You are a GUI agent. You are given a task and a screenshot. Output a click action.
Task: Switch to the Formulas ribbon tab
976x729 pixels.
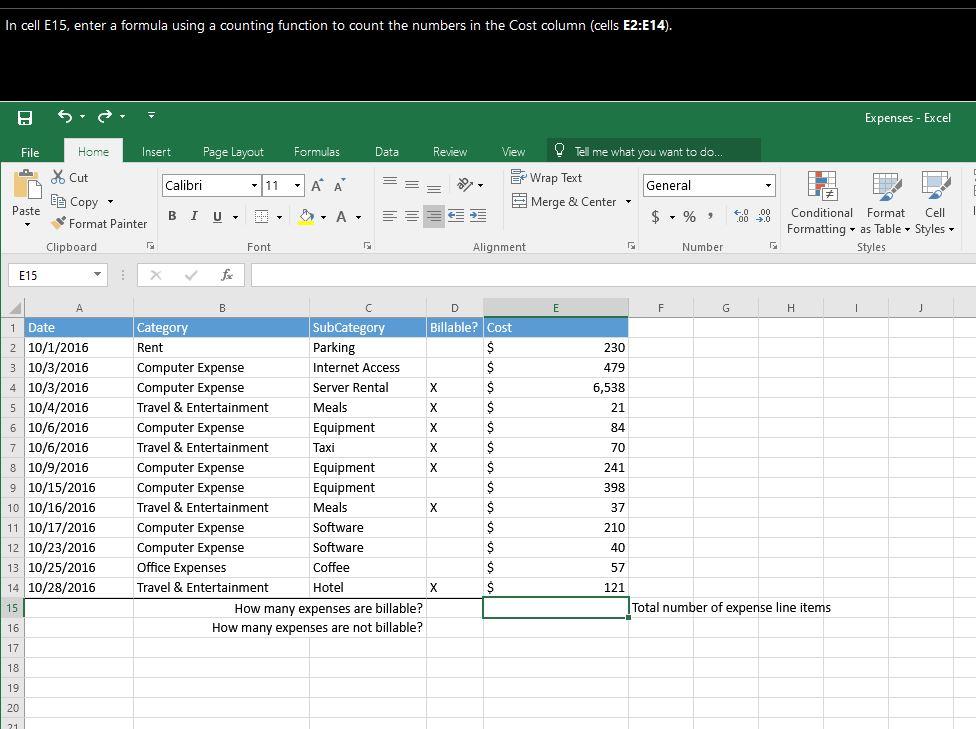click(317, 152)
